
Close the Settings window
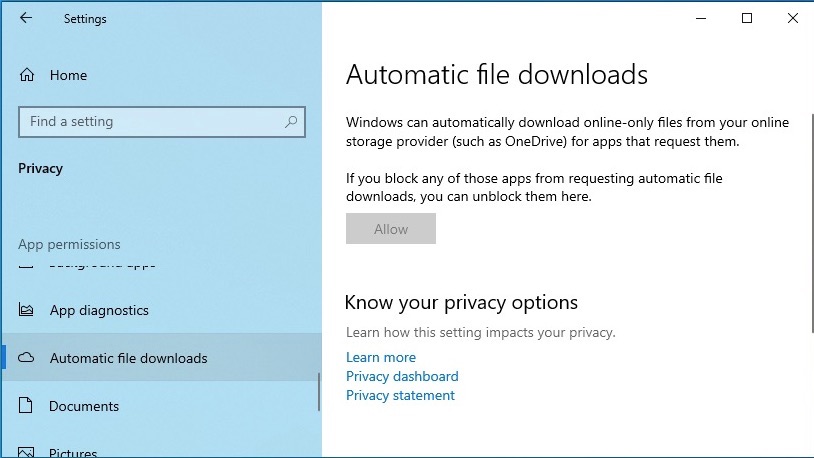(792, 18)
